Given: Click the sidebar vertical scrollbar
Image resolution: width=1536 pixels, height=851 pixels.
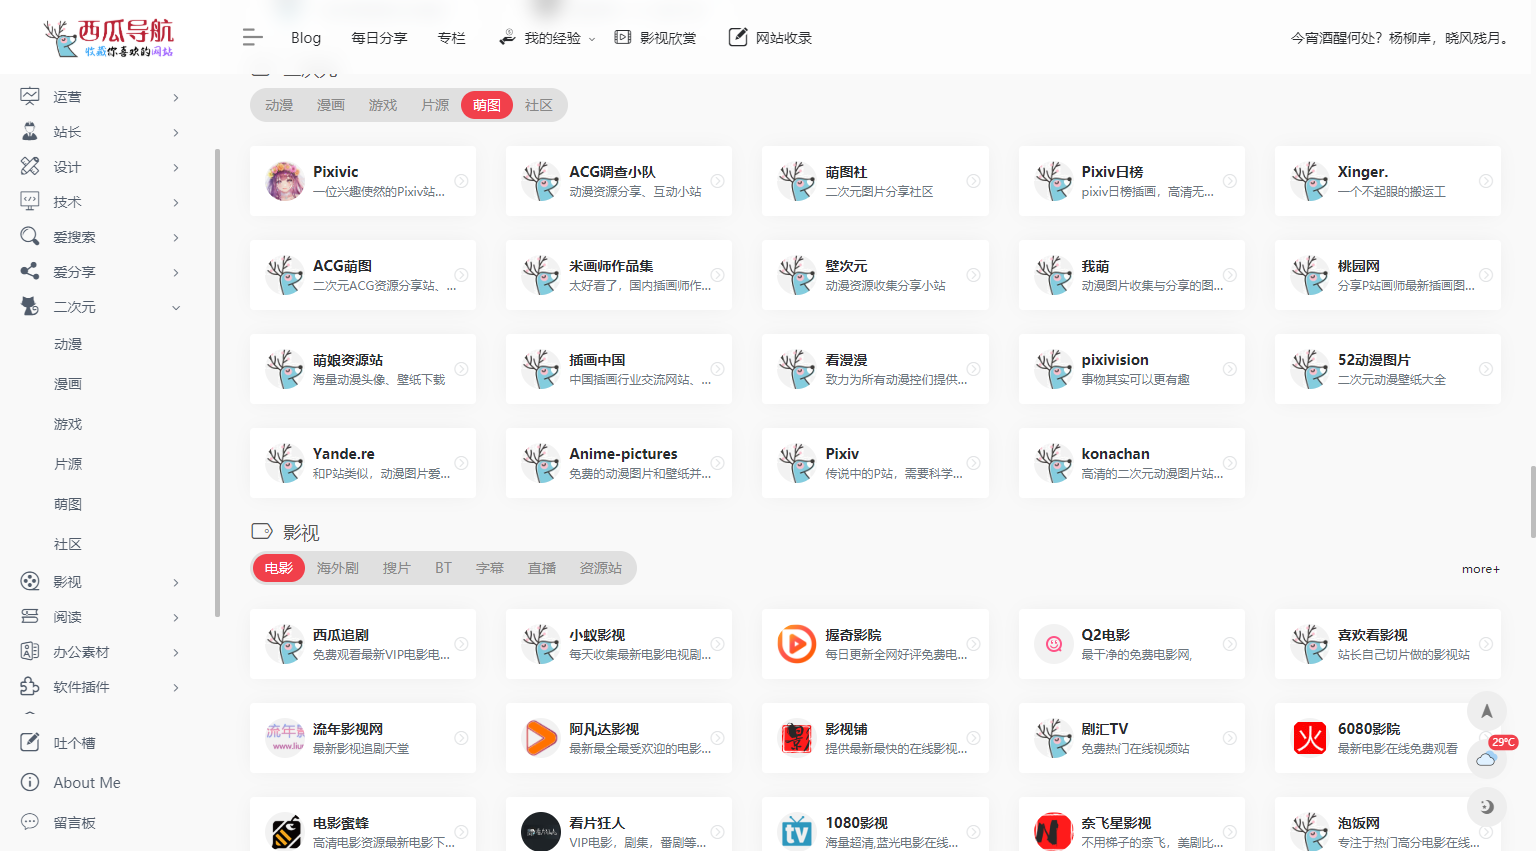Looking at the screenshot, I should point(217,382).
